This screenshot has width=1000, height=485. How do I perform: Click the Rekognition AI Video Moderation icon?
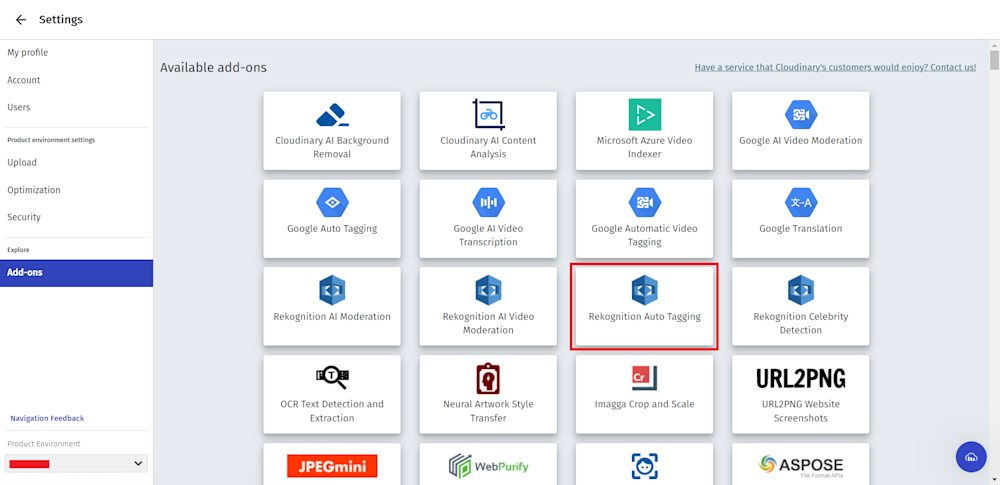coord(489,290)
